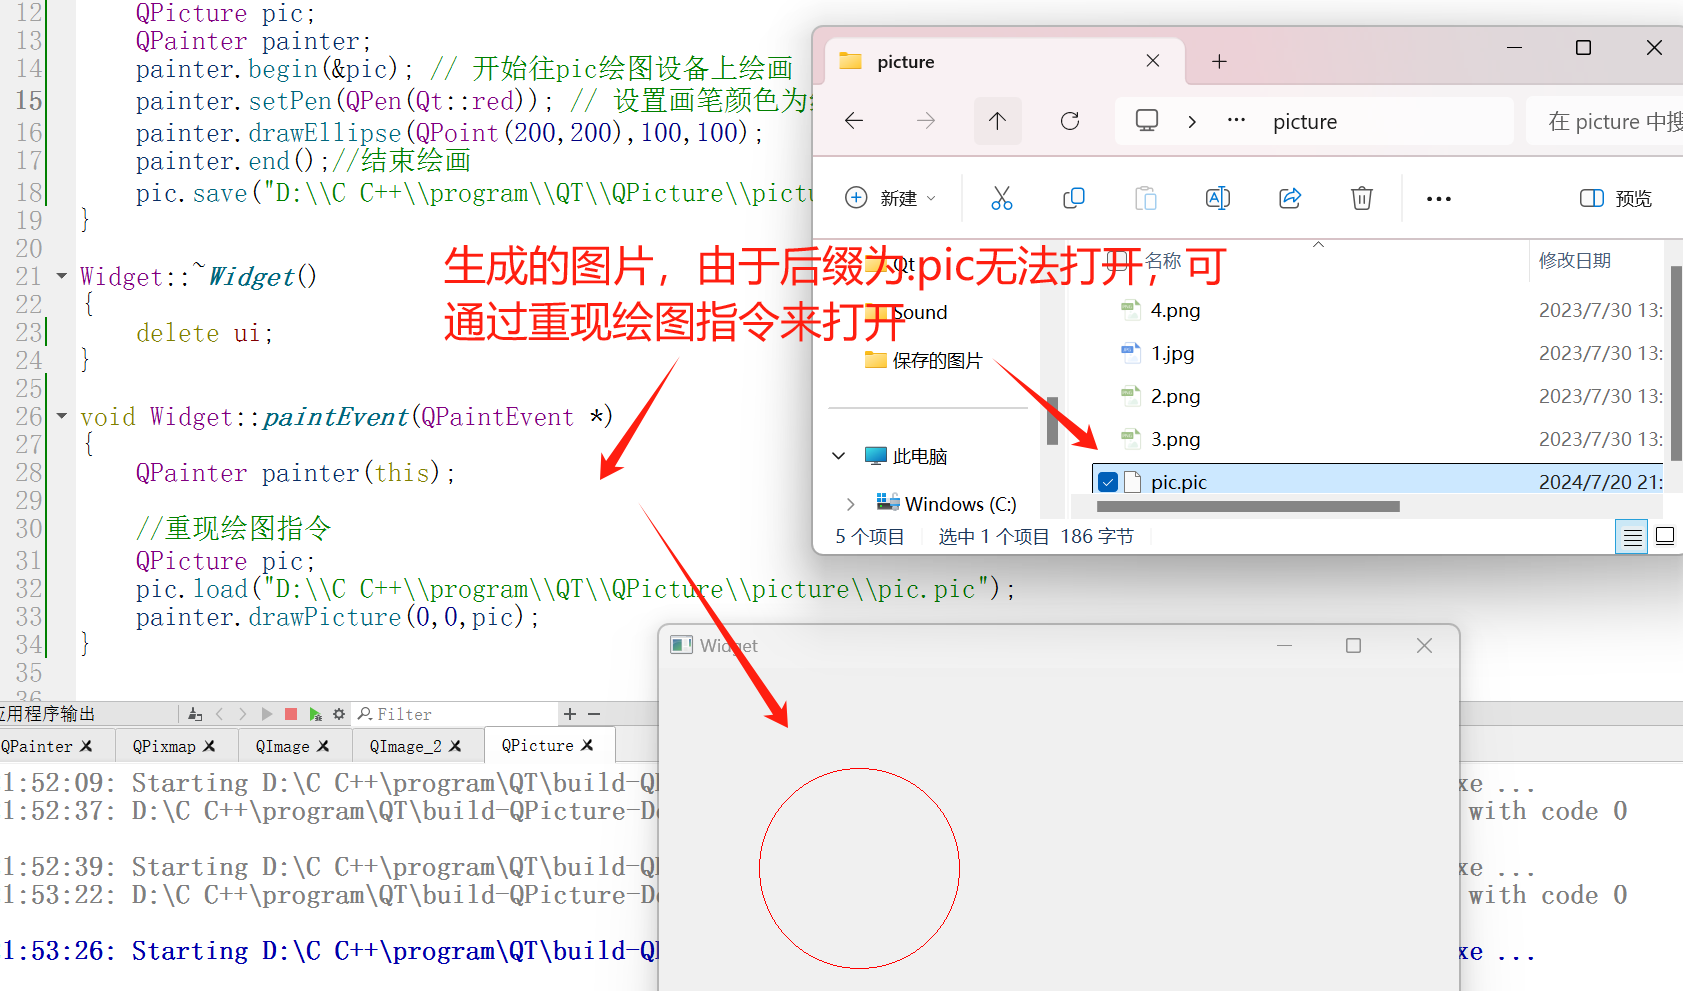Screen dimensions: 1683x991
Task: Switch to the QPixmap output tab
Action: point(164,746)
